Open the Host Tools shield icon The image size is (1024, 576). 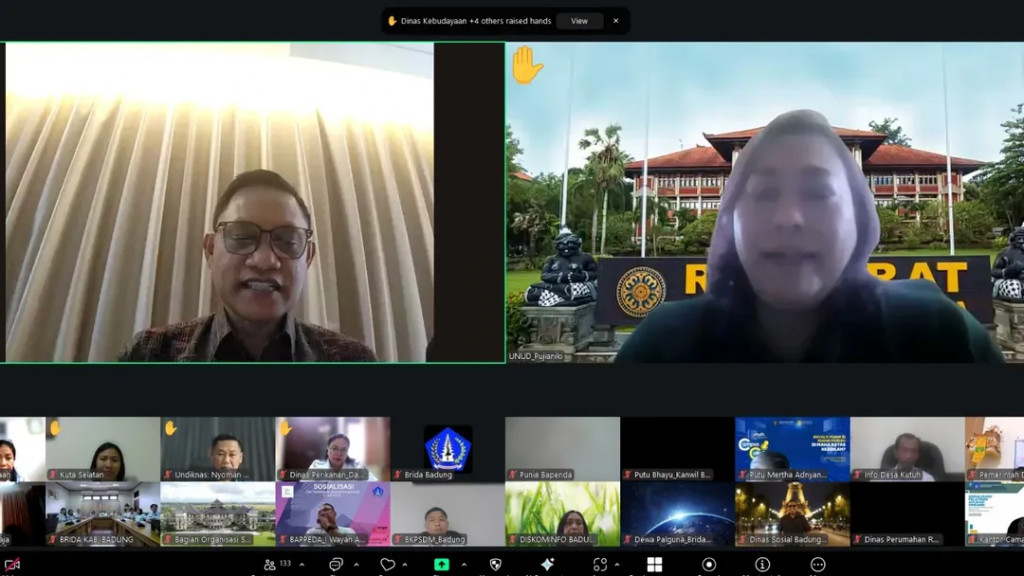[x=495, y=565]
